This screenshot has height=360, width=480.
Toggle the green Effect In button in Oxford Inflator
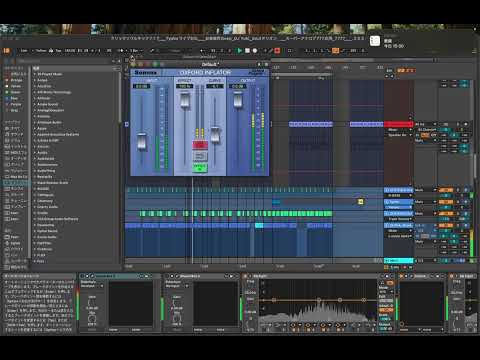pyautogui.click(x=200, y=168)
